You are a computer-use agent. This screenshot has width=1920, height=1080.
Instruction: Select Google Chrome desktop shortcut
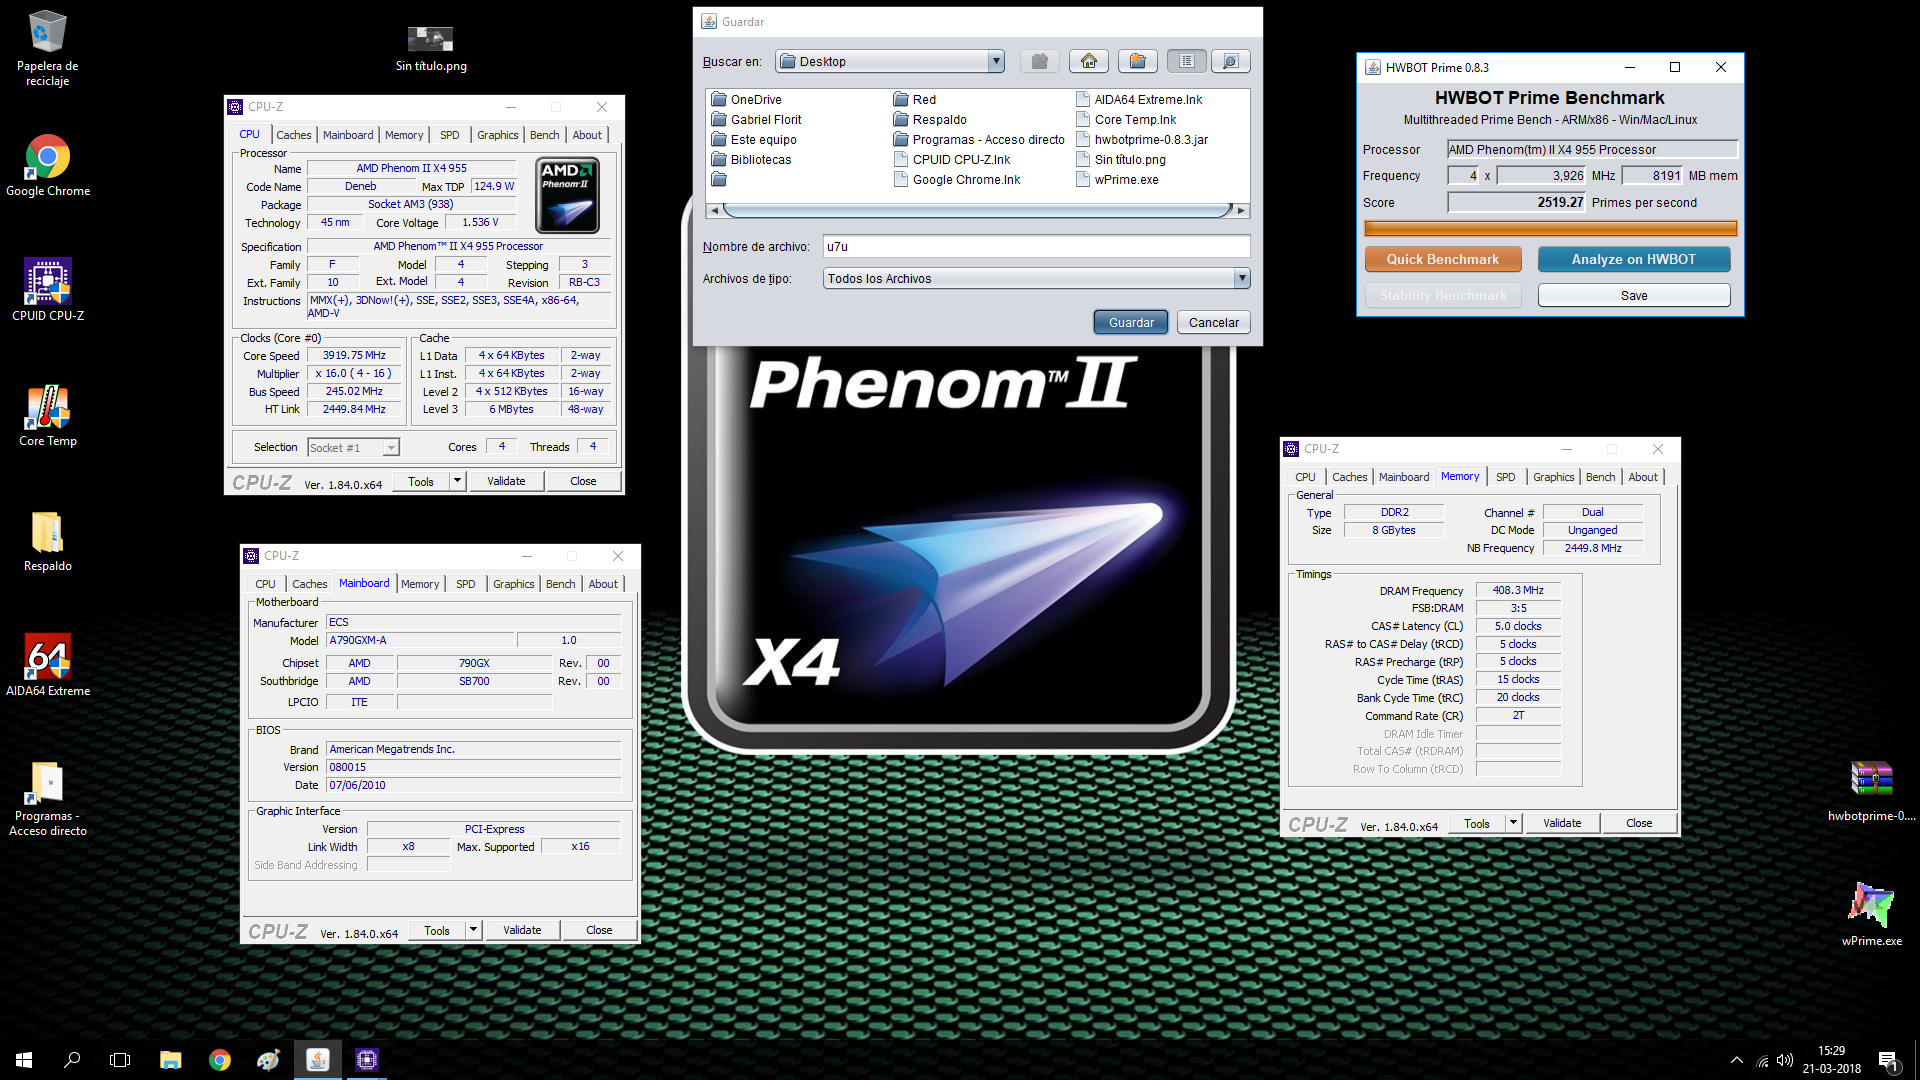click(47, 165)
